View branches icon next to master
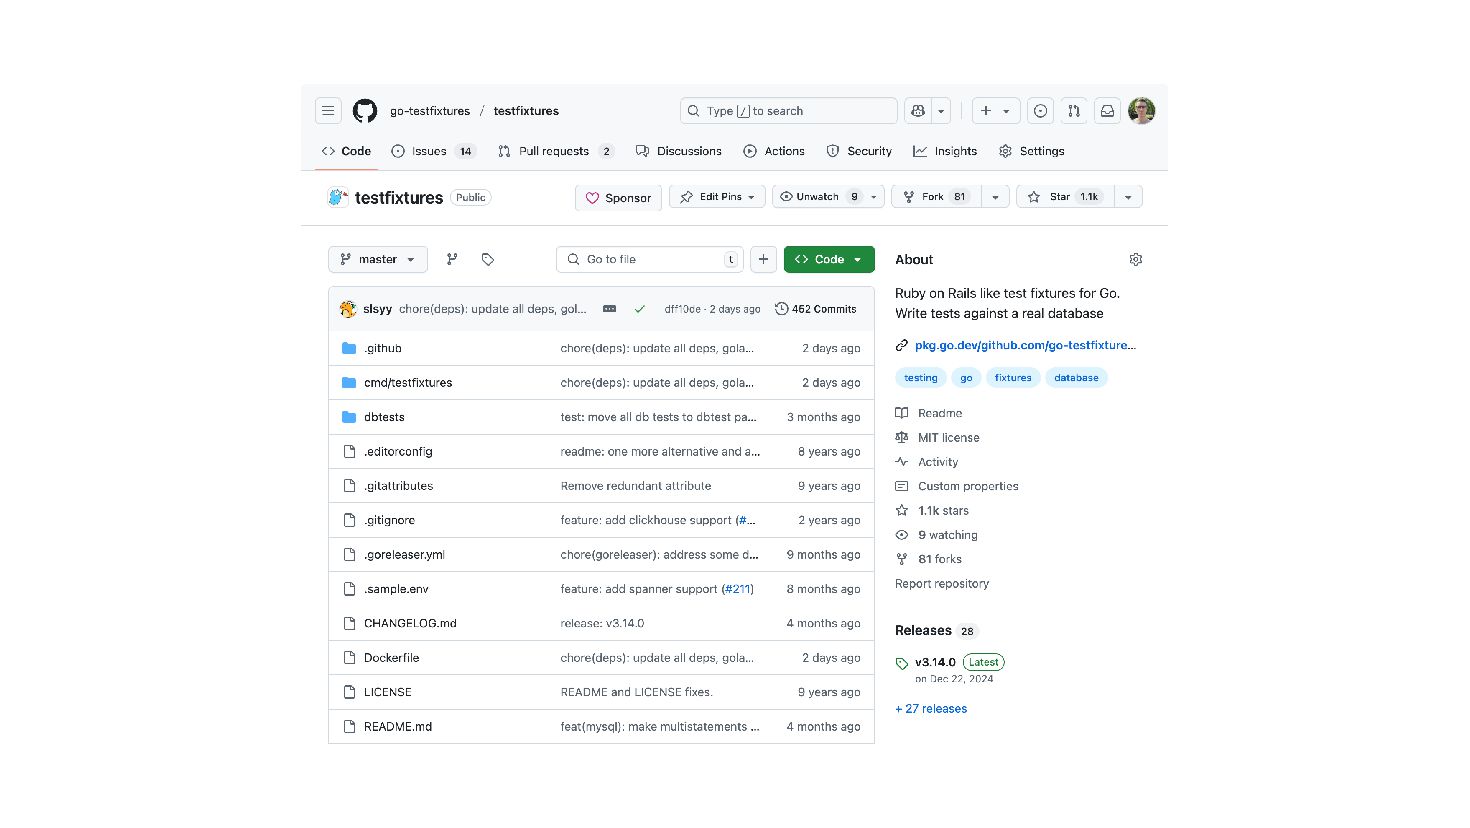1470x828 pixels. pyautogui.click(x=452, y=259)
